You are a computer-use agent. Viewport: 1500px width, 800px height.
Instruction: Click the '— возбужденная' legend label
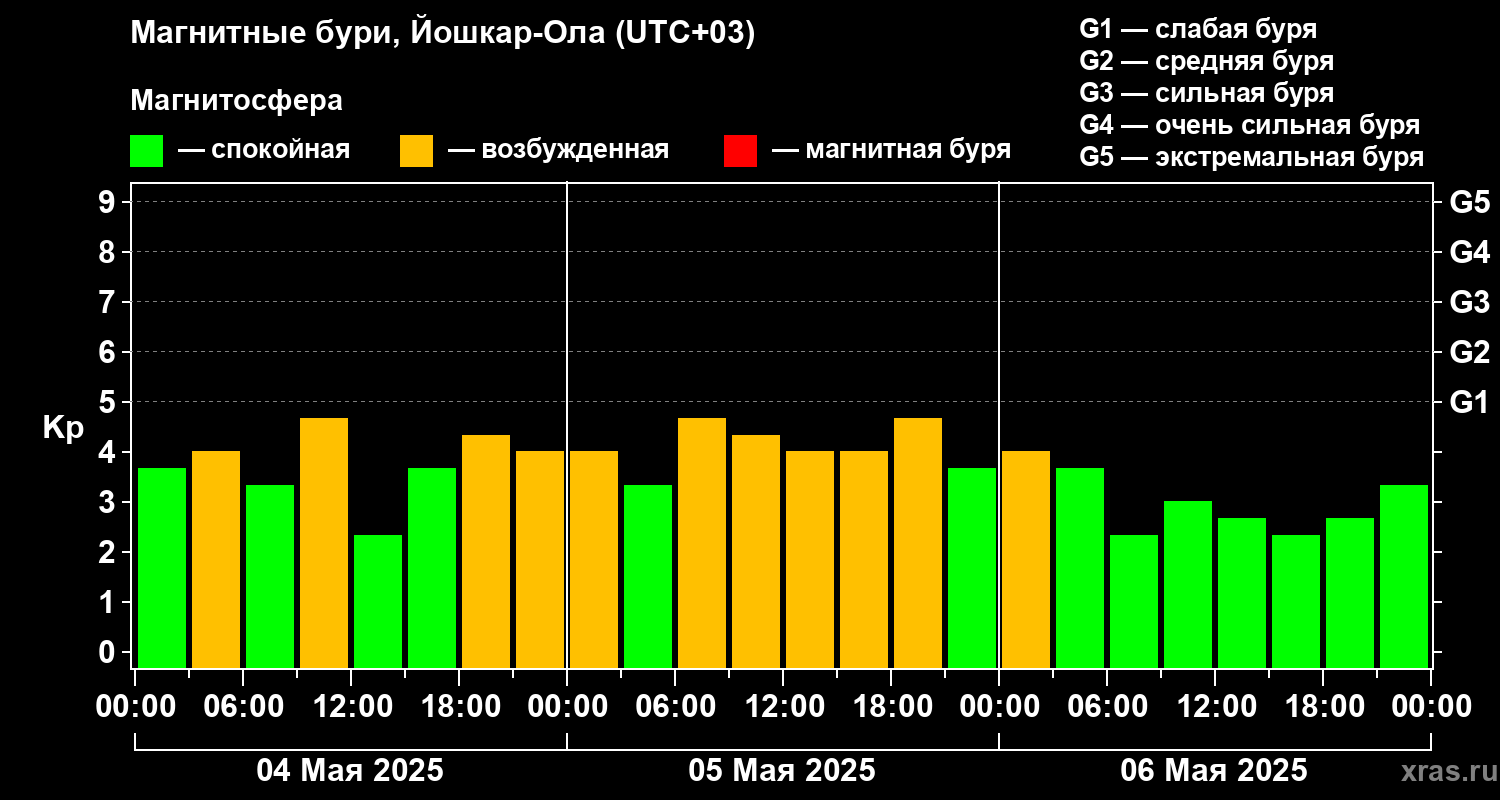[559, 150]
